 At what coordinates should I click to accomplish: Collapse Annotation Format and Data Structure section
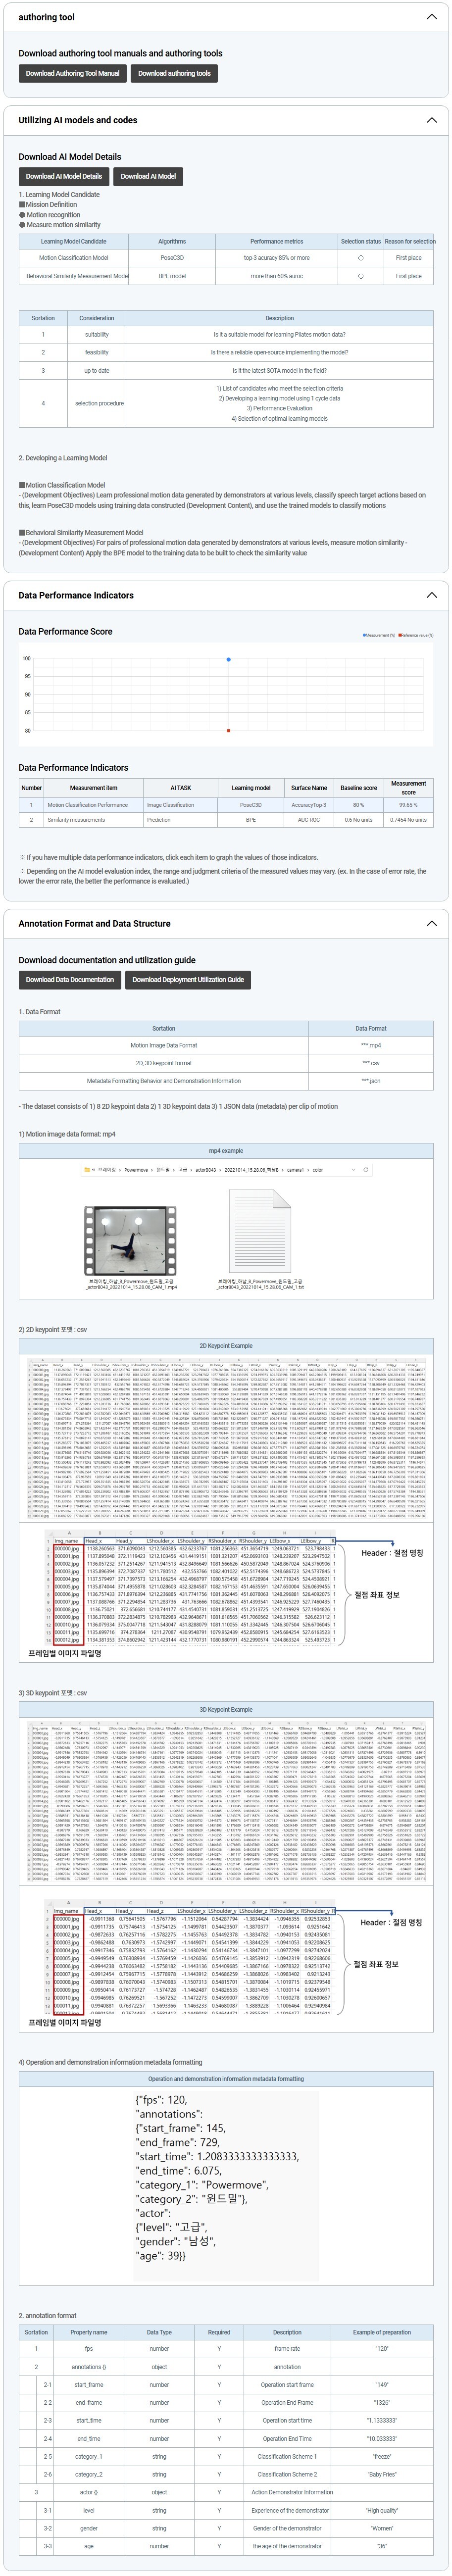[x=431, y=923]
